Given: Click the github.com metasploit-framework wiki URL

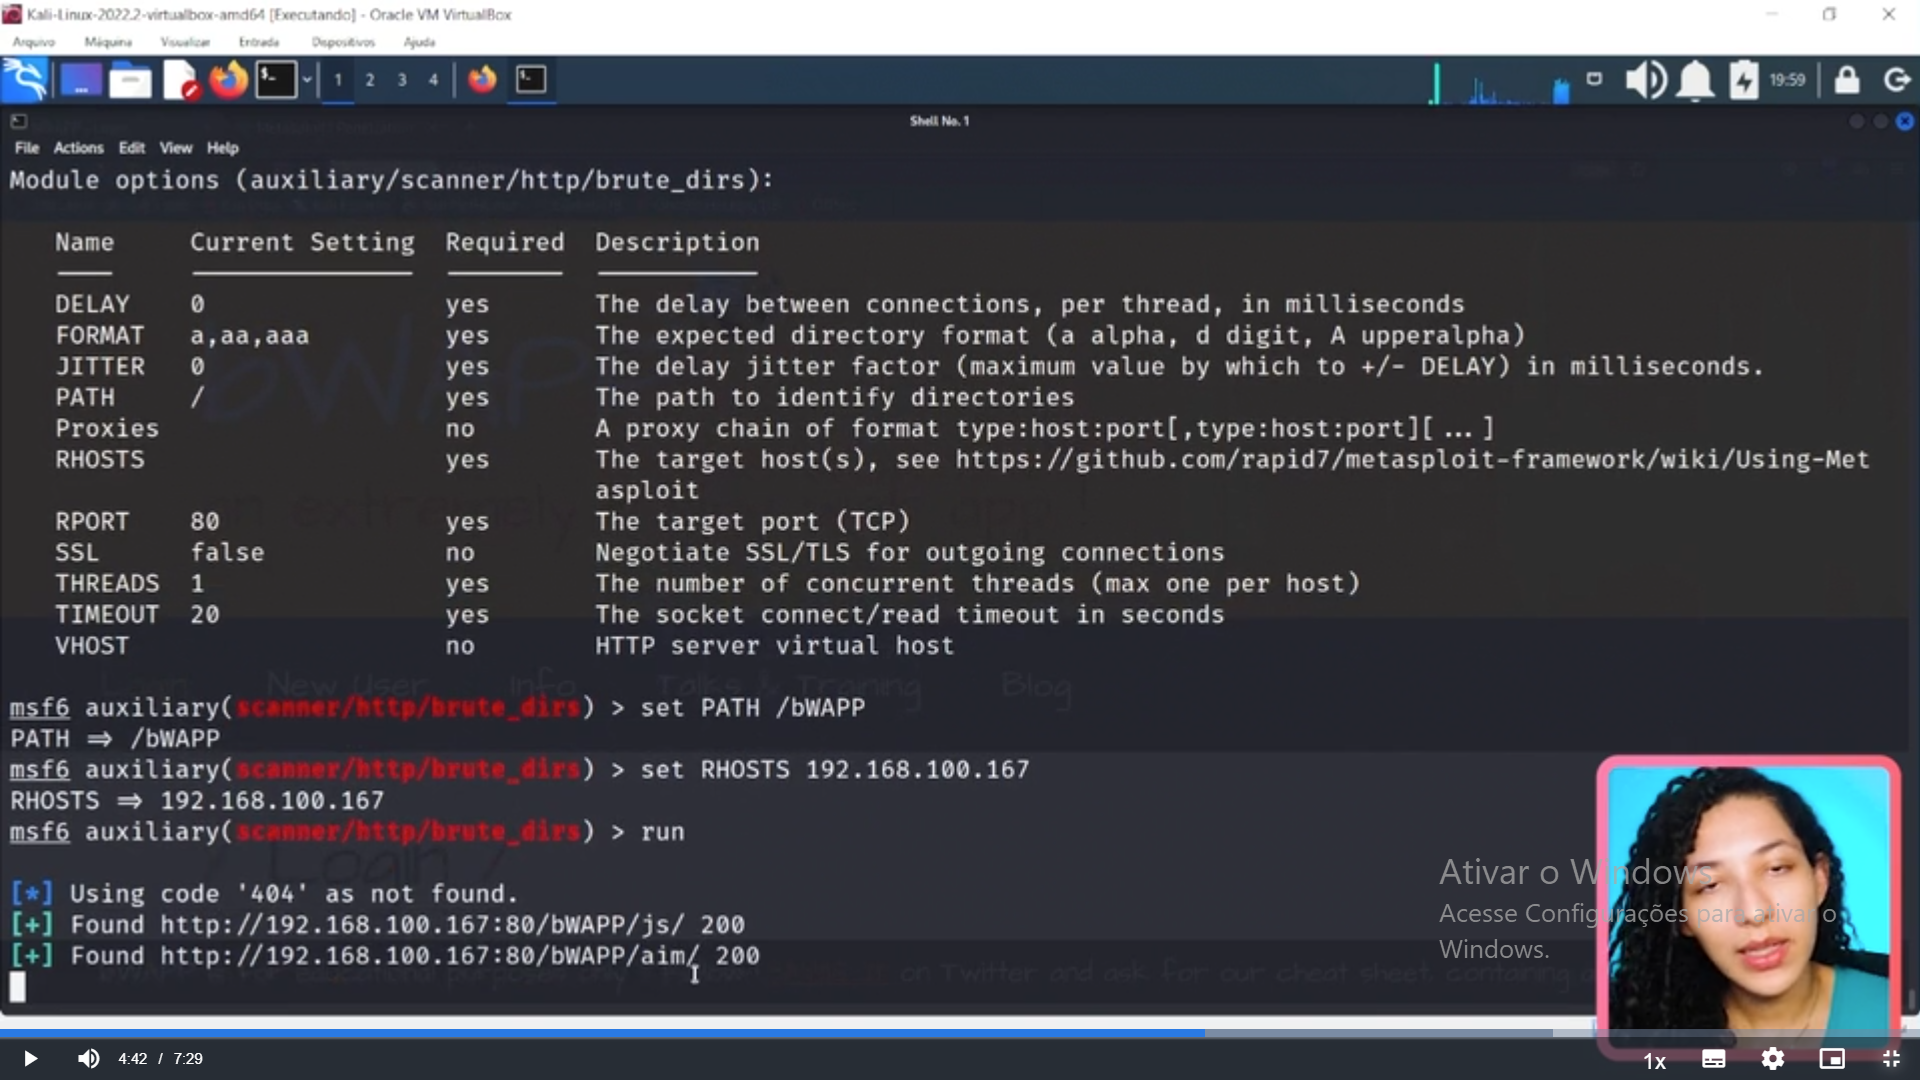Looking at the screenshot, I should click(x=1412, y=460).
